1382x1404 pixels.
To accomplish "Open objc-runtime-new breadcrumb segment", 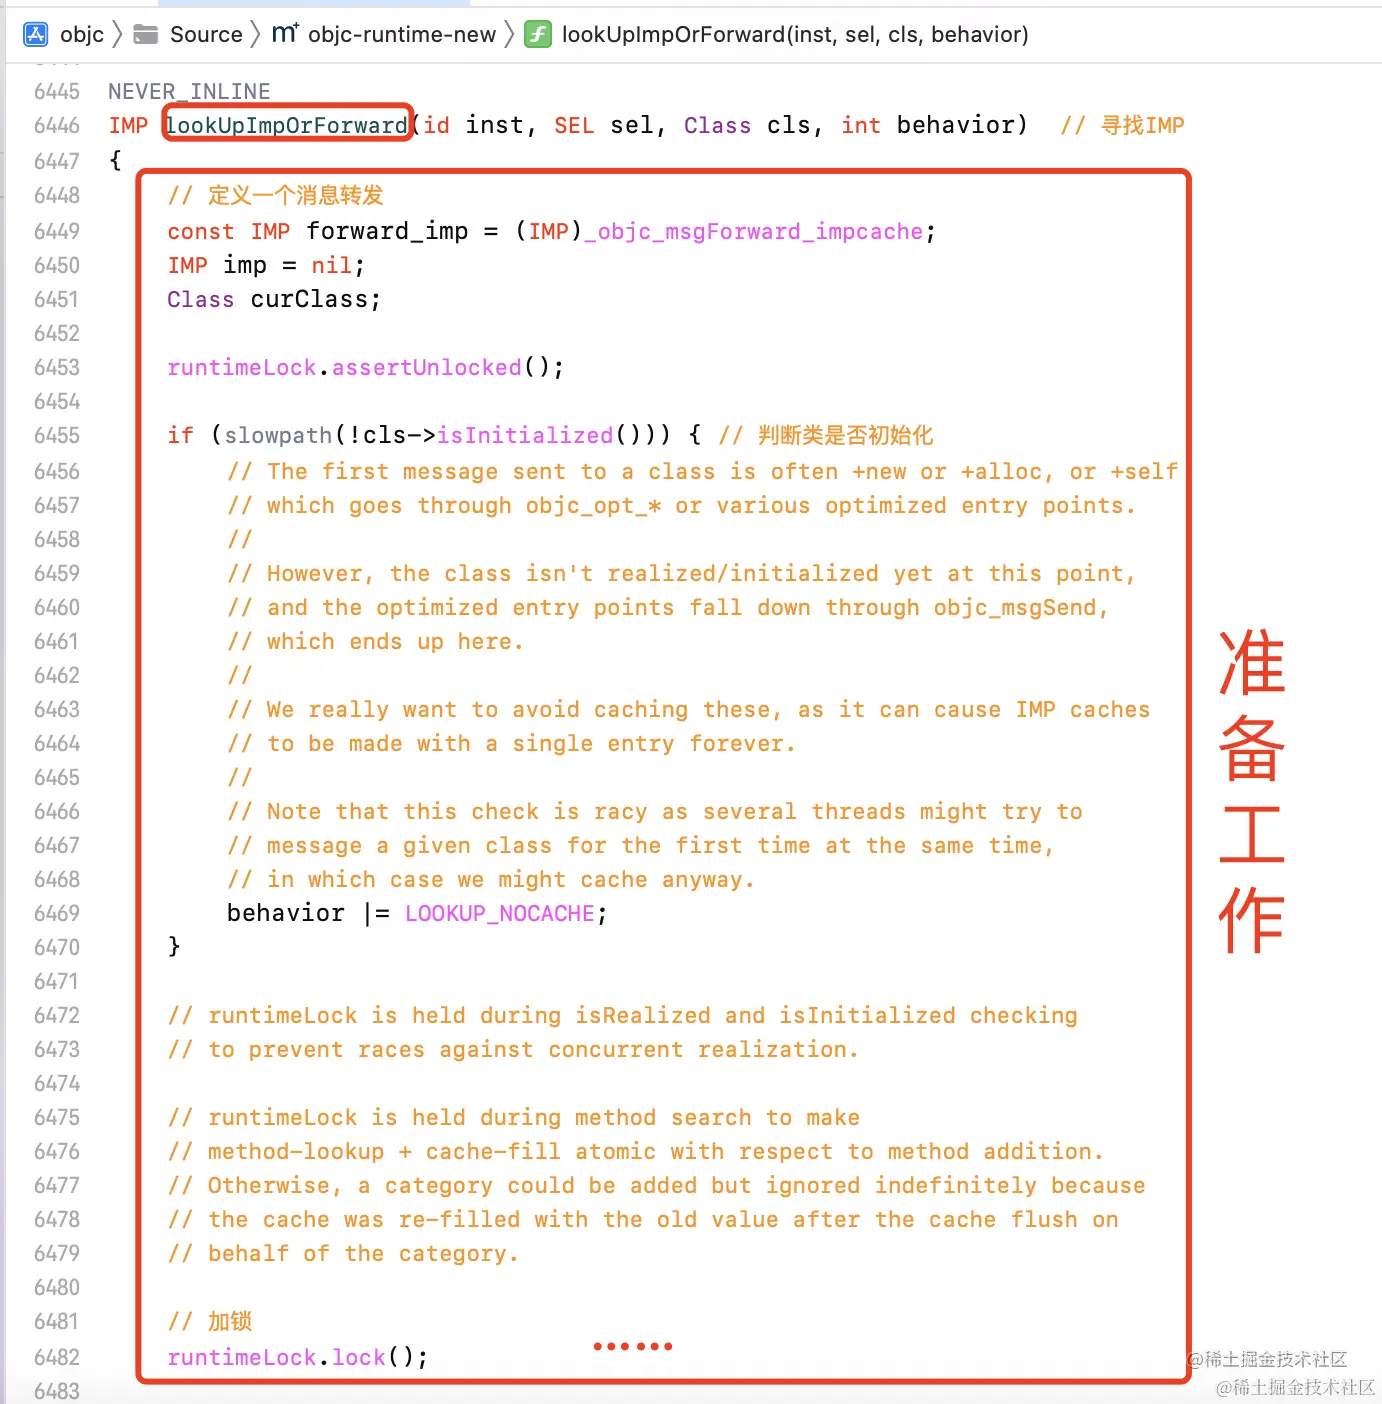I will tap(402, 34).
